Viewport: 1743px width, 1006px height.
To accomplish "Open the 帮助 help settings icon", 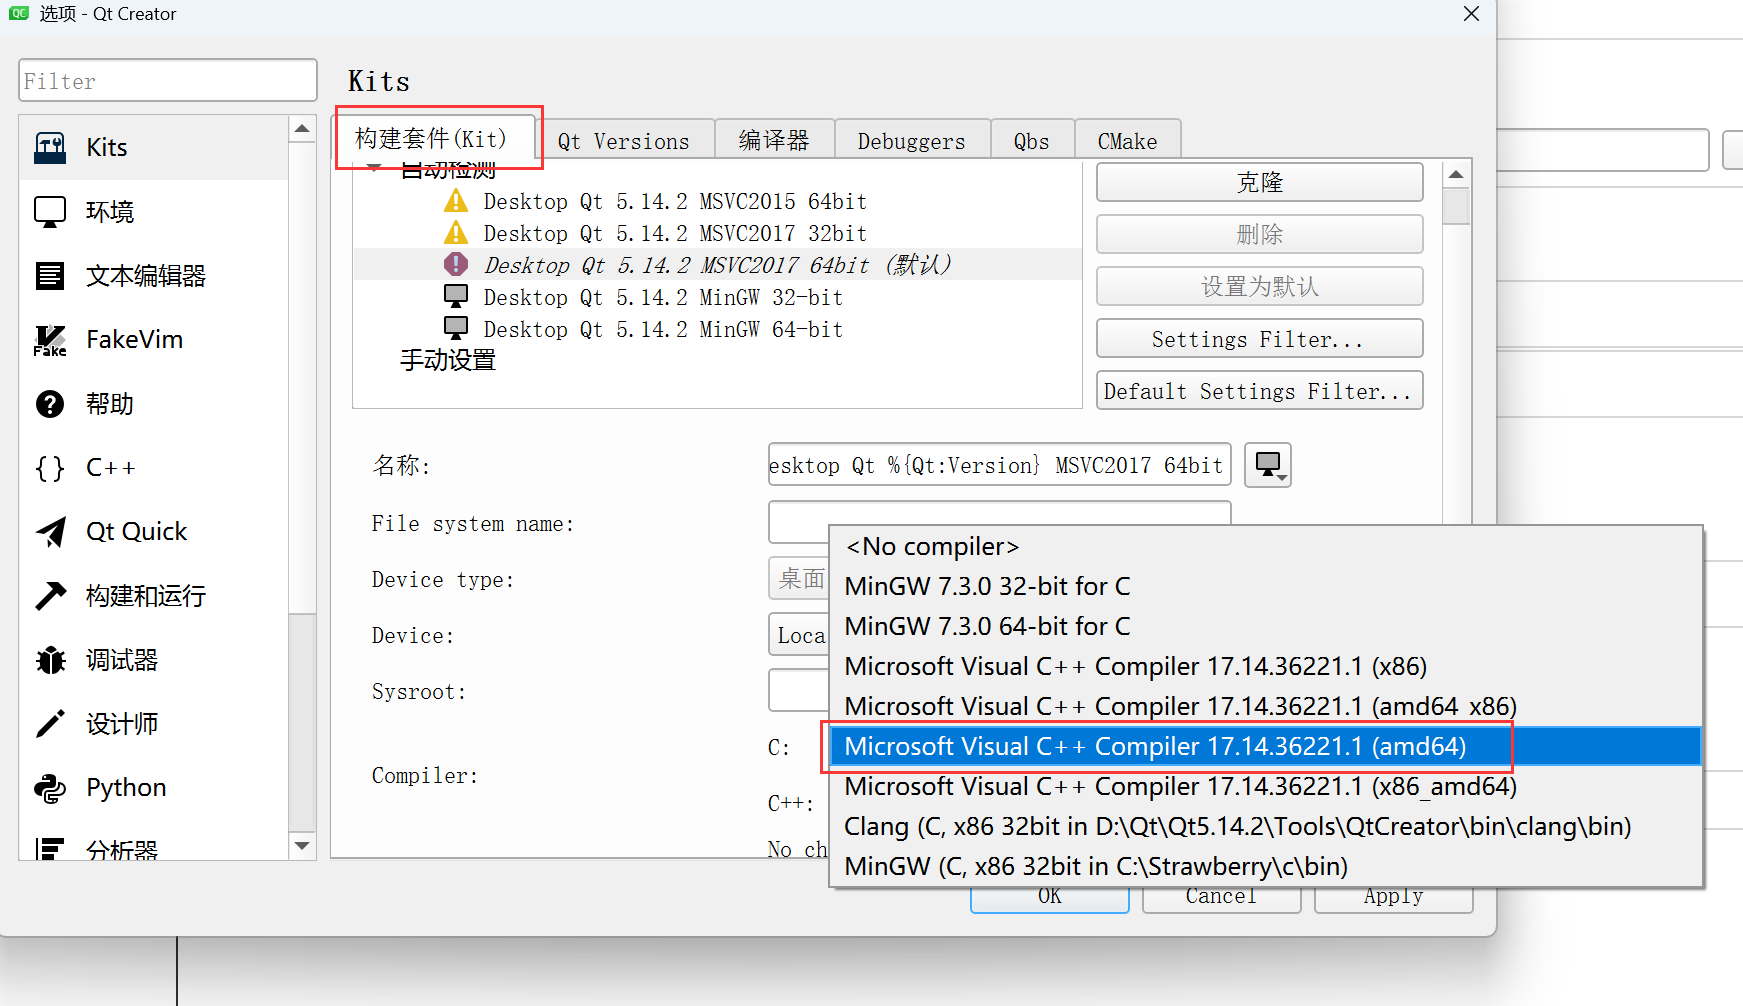I will (50, 404).
